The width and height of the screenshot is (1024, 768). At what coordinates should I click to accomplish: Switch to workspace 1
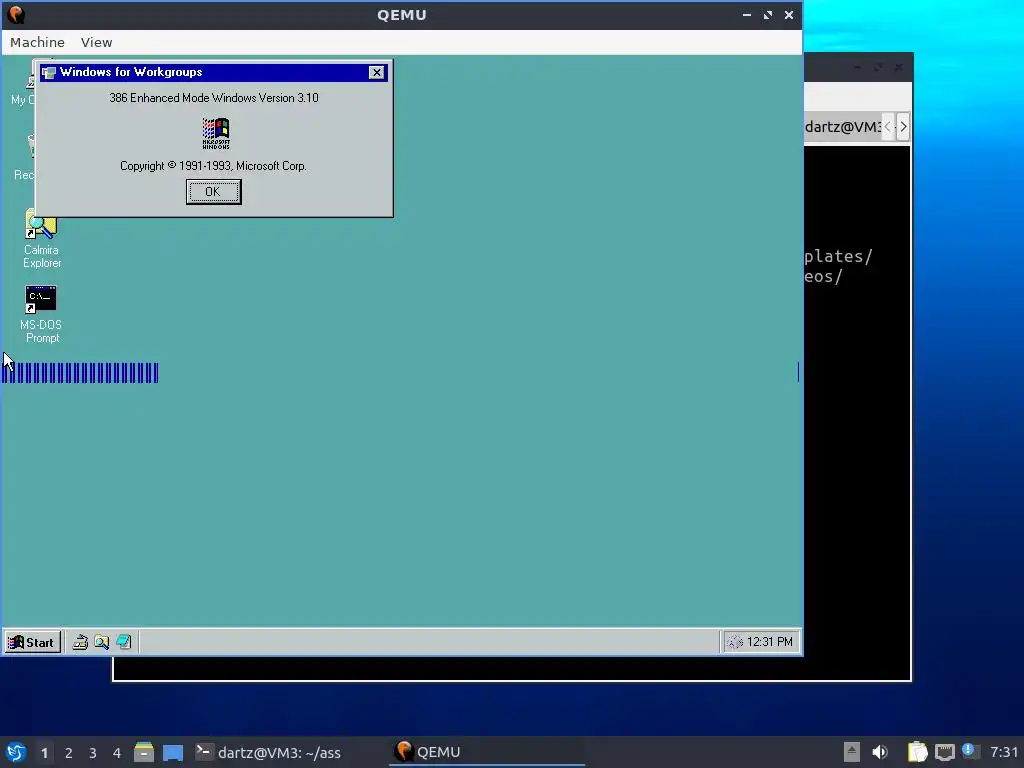(x=44, y=753)
